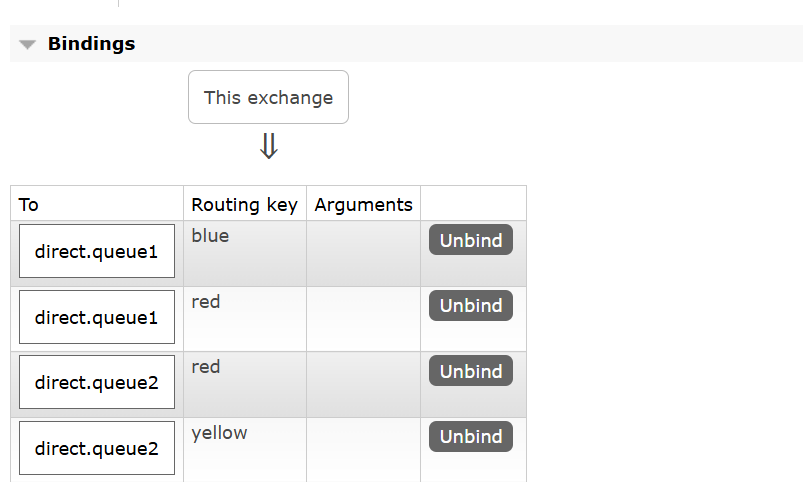Click the "Routing key" column header

coord(244,205)
